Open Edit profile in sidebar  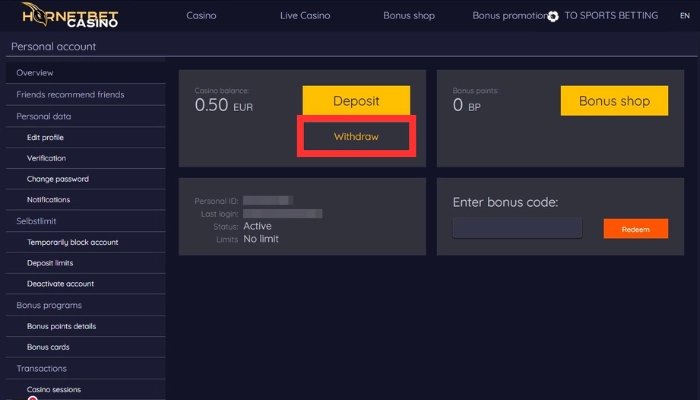click(x=45, y=137)
